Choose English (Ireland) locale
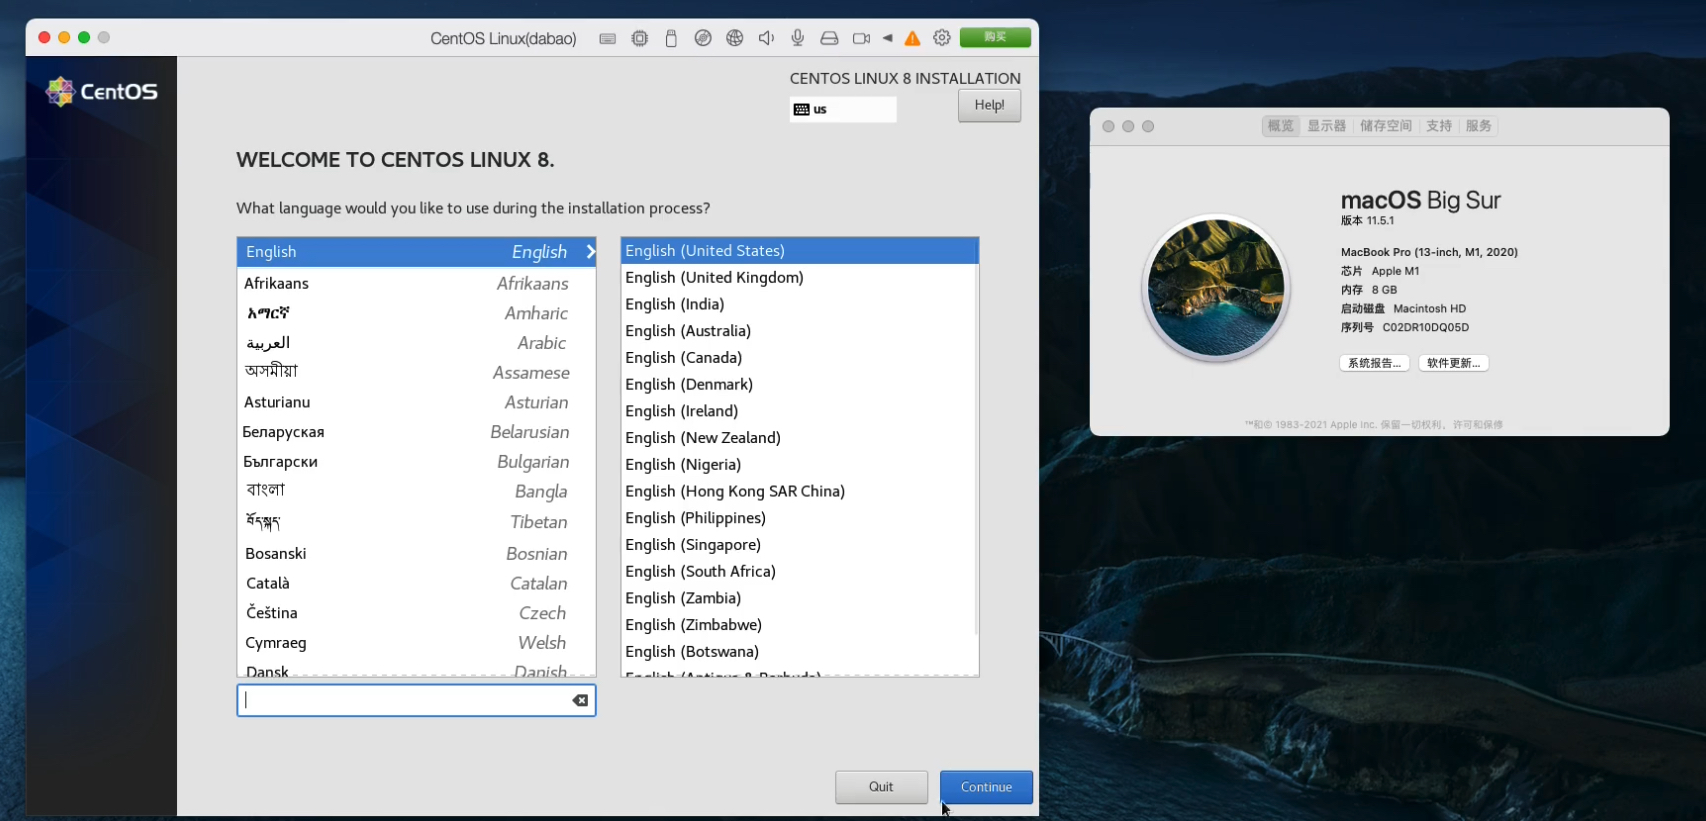The height and width of the screenshot is (821, 1706). [x=797, y=411]
